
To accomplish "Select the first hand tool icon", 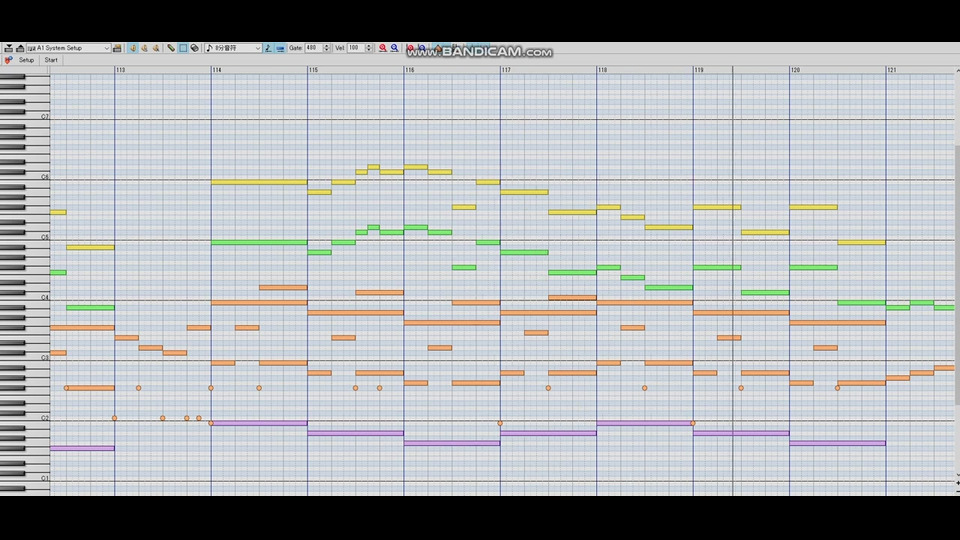I will (x=133, y=48).
